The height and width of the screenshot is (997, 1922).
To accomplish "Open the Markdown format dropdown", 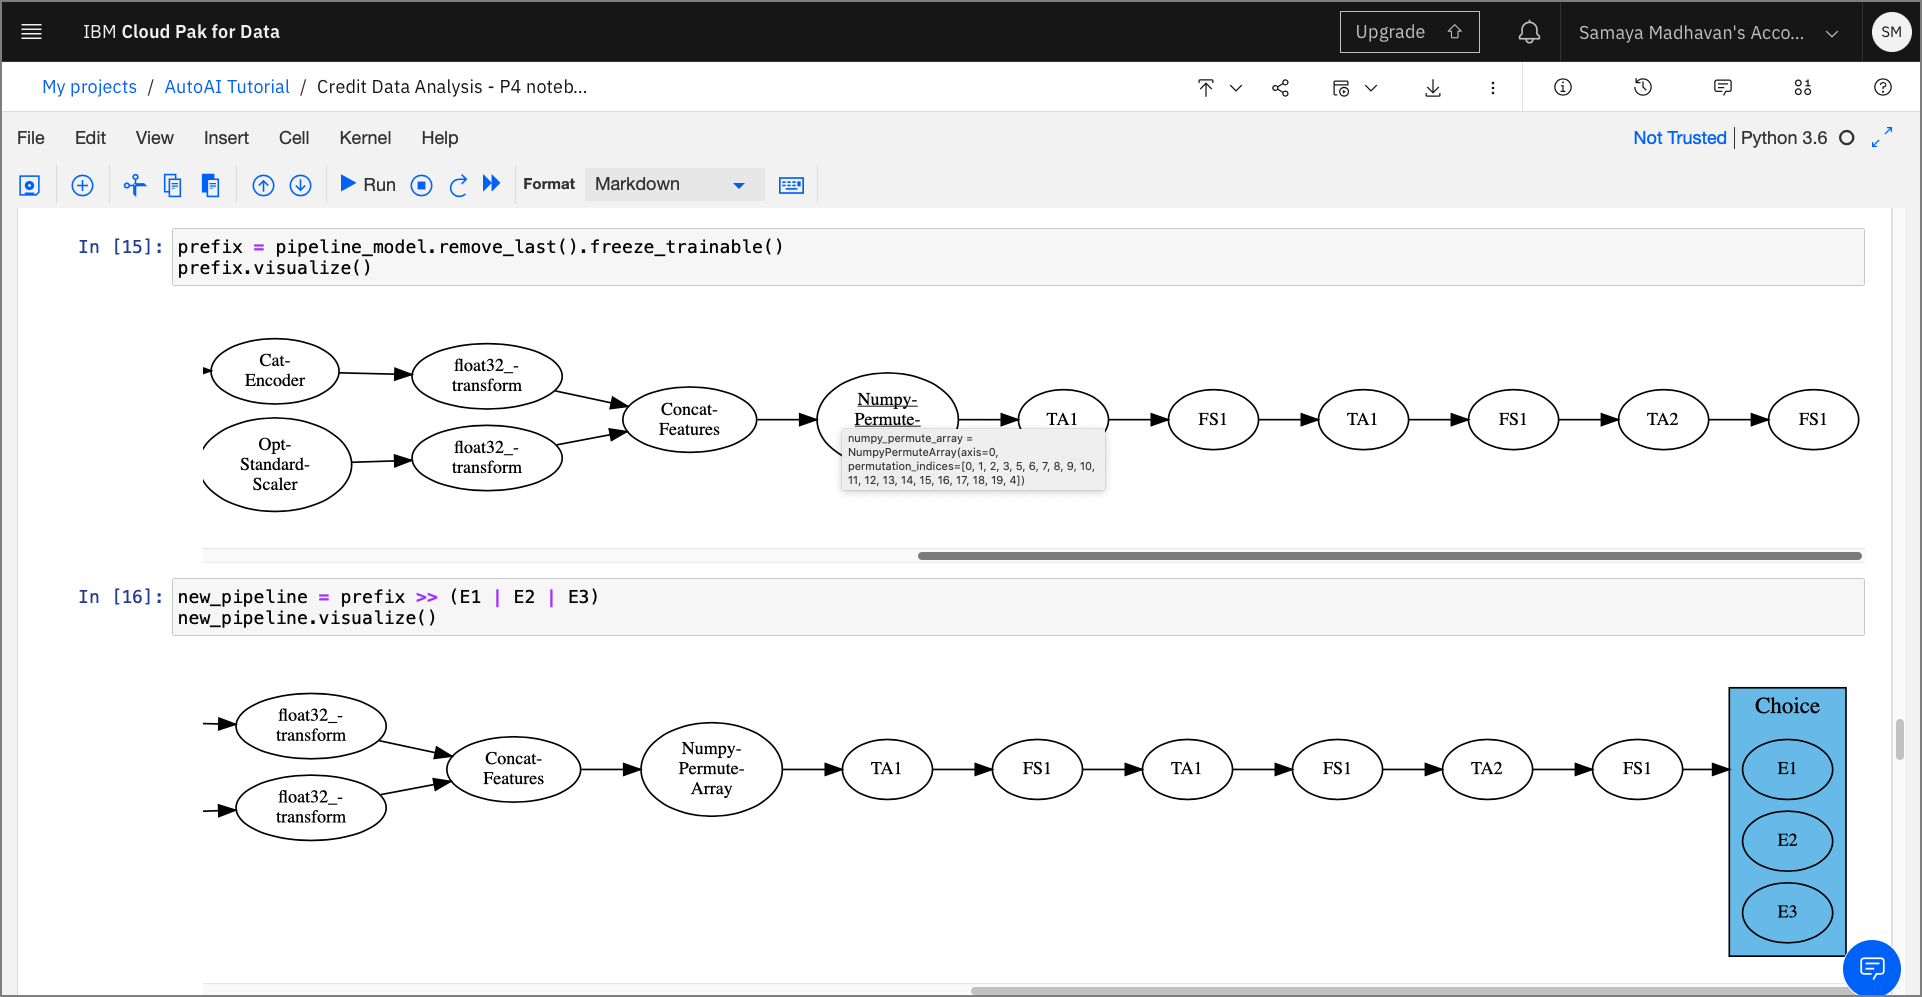I will pyautogui.click(x=673, y=184).
